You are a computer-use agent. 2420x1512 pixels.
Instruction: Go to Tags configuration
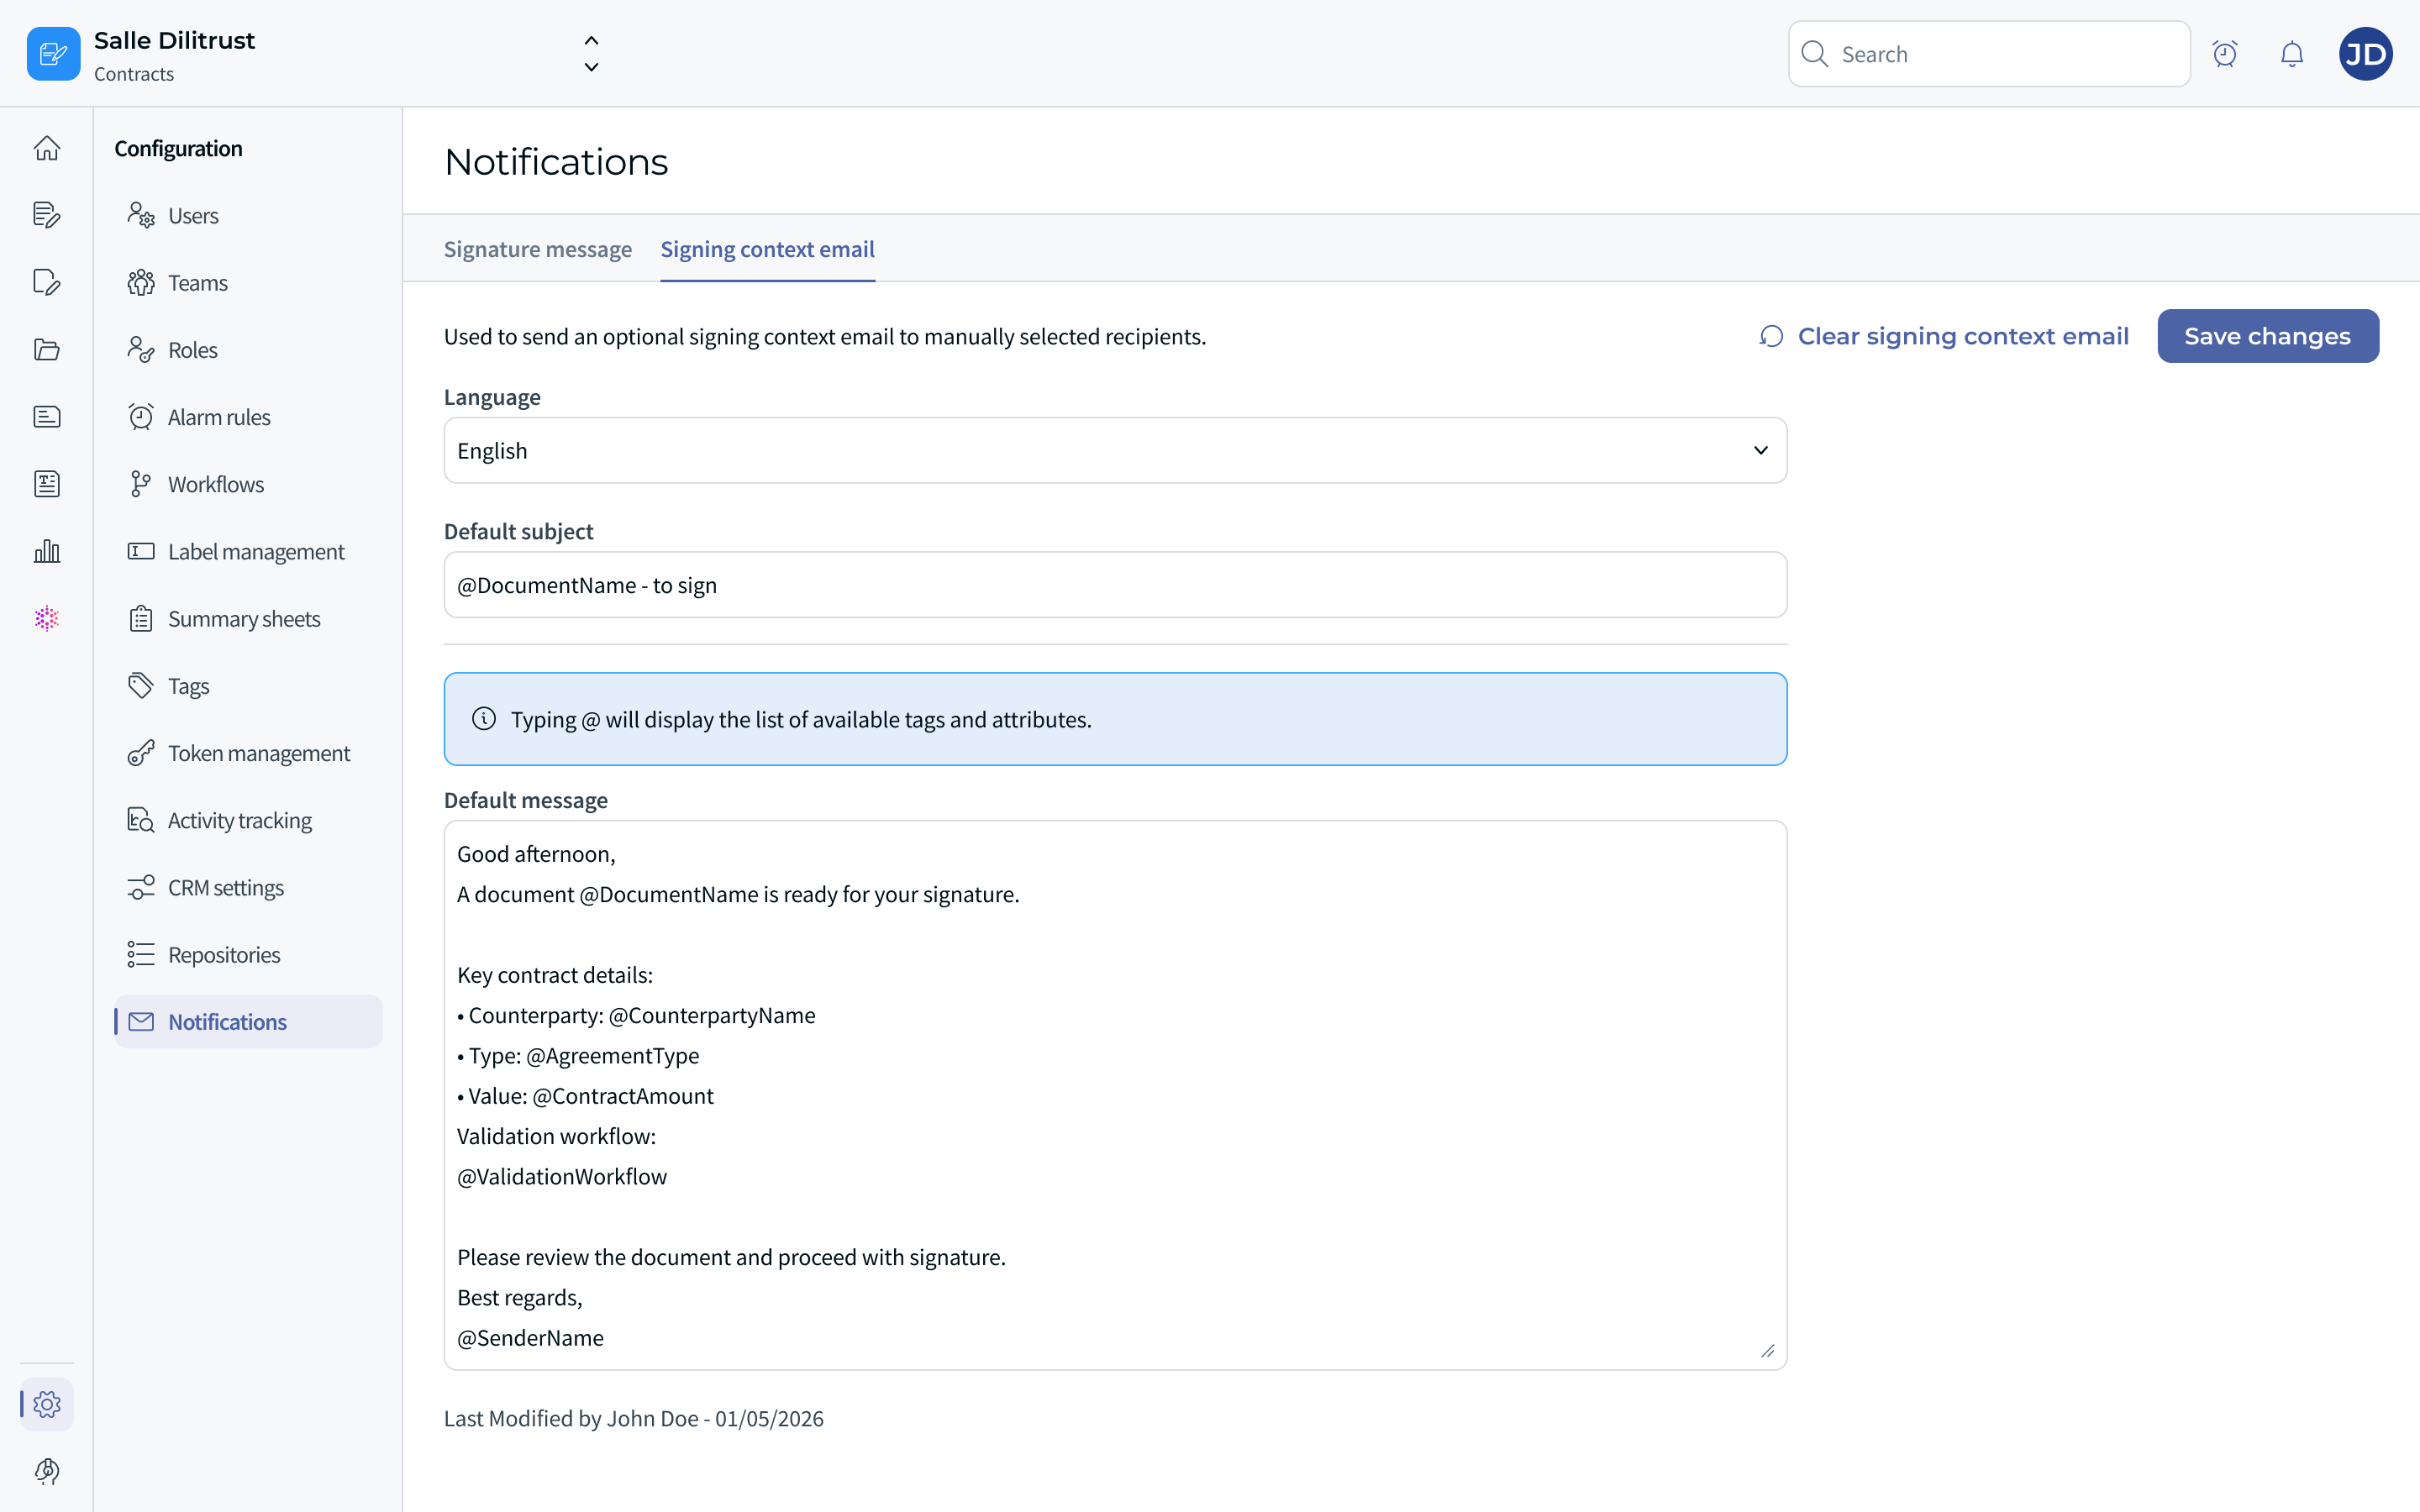pyautogui.click(x=248, y=685)
